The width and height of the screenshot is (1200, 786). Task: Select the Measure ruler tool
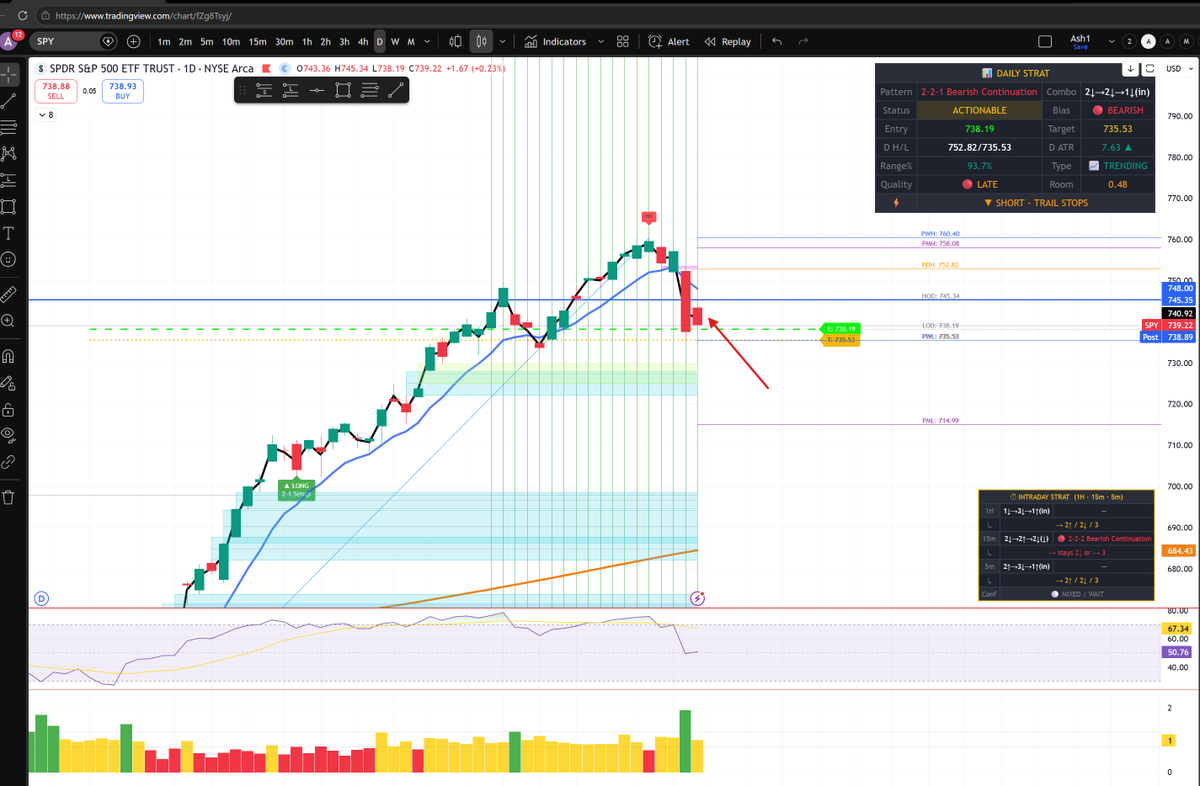(x=9, y=294)
